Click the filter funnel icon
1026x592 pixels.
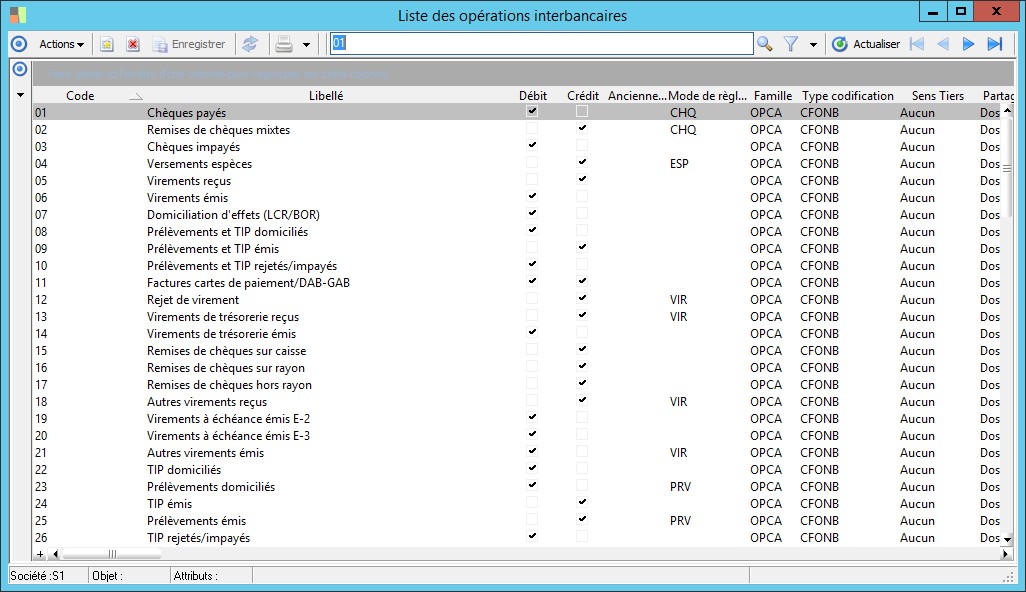click(x=791, y=44)
